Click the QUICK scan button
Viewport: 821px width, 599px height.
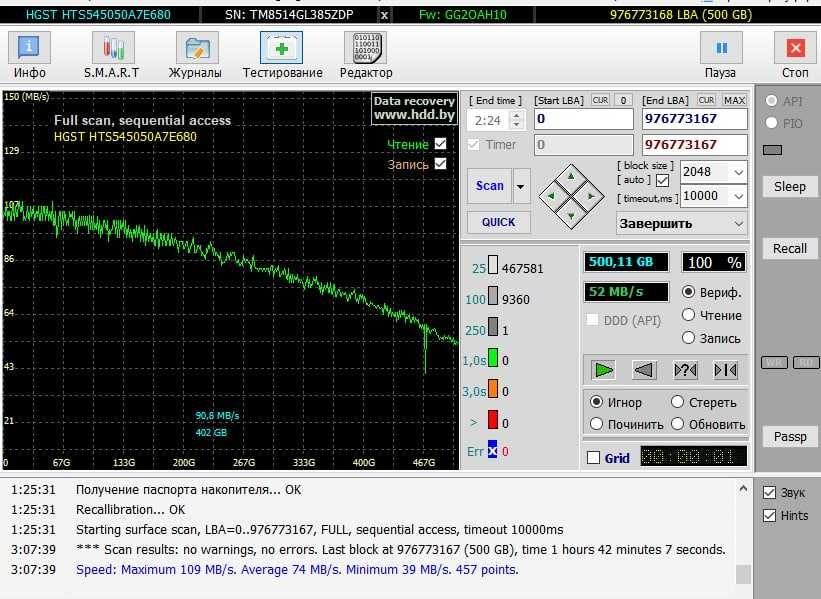click(498, 222)
